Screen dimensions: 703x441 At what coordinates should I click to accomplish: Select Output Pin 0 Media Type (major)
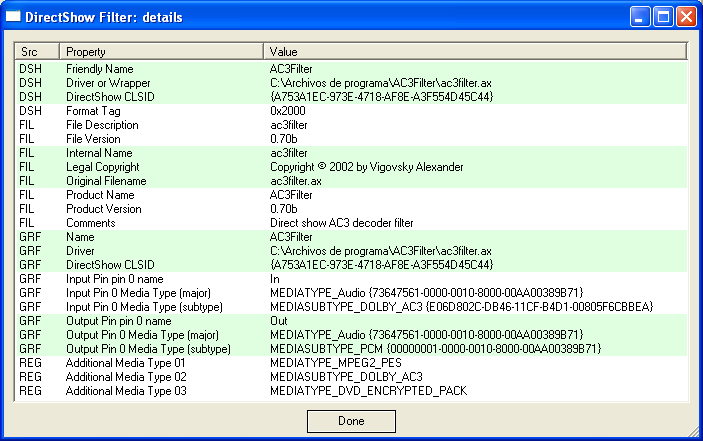(x=142, y=335)
